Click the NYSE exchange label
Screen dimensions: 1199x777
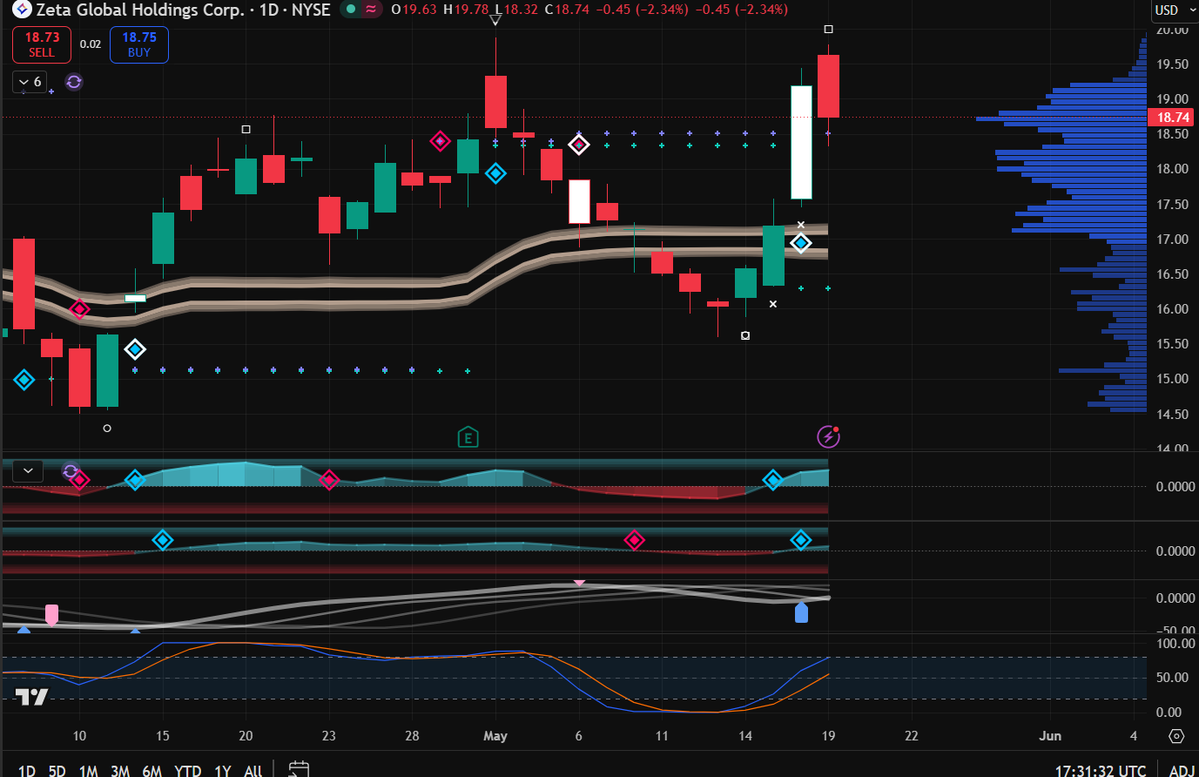click(310, 10)
